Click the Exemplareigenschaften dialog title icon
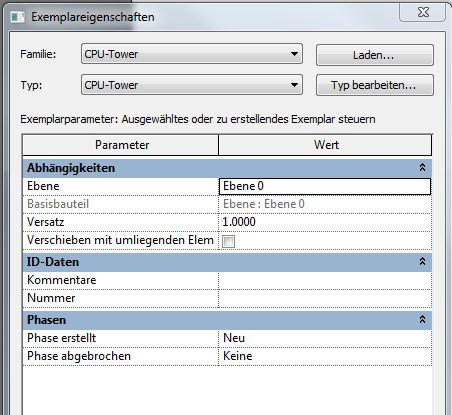Viewport: 452px width, 415px height. point(17,17)
